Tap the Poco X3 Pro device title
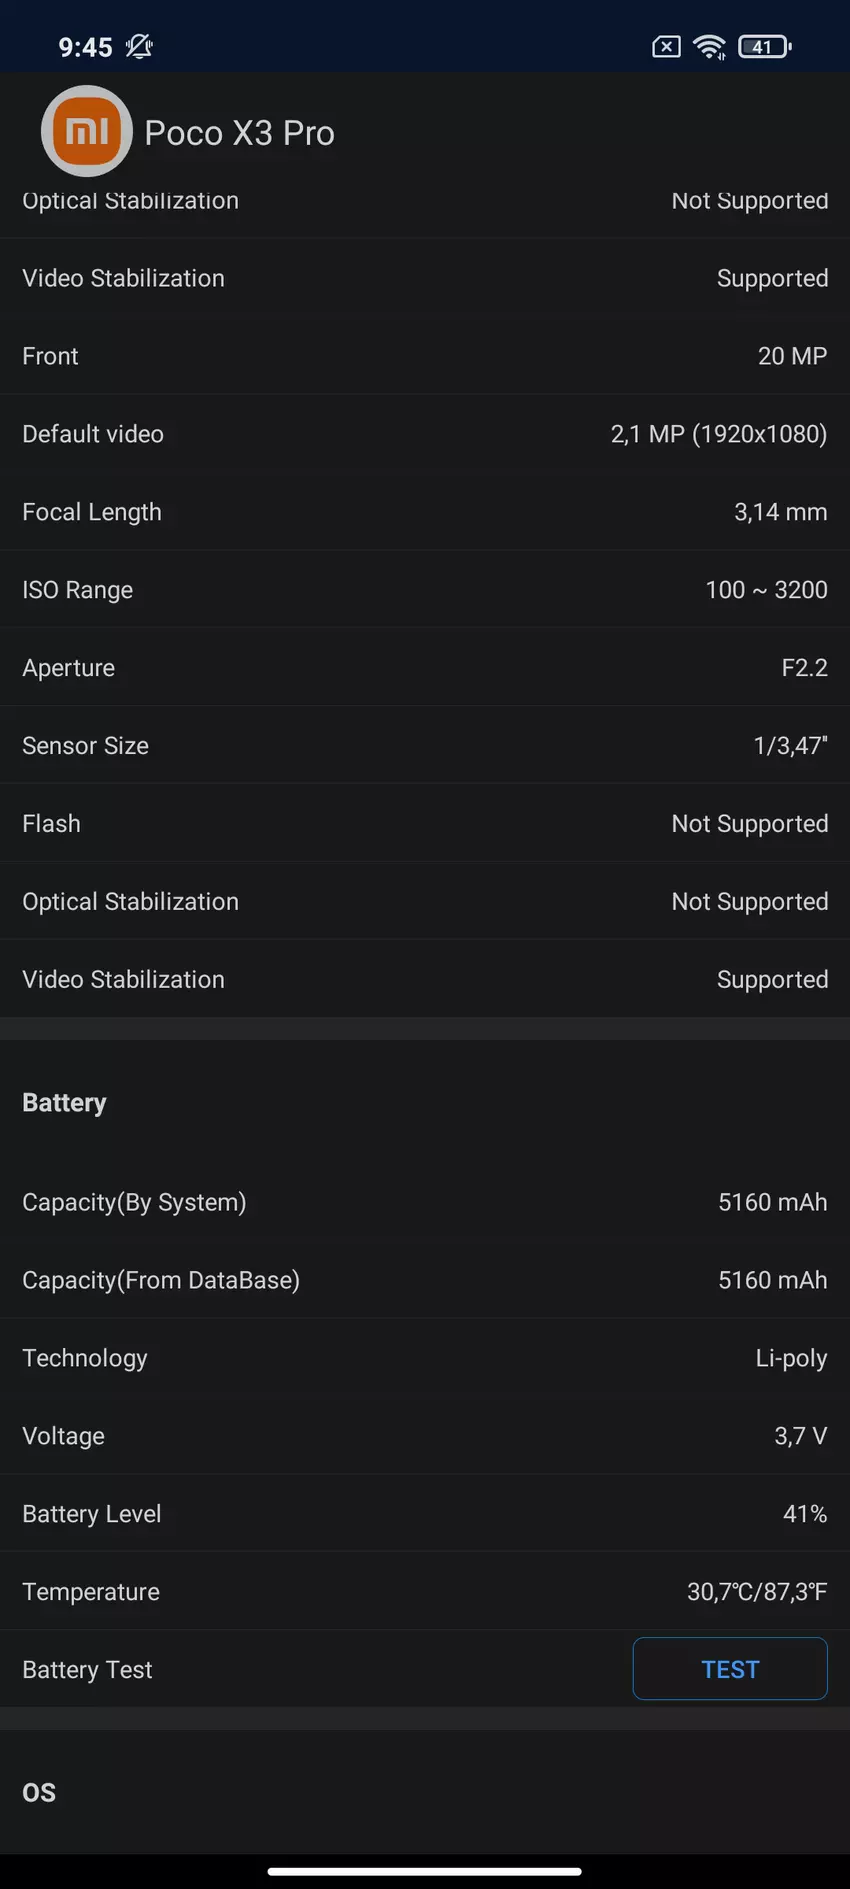 (239, 133)
